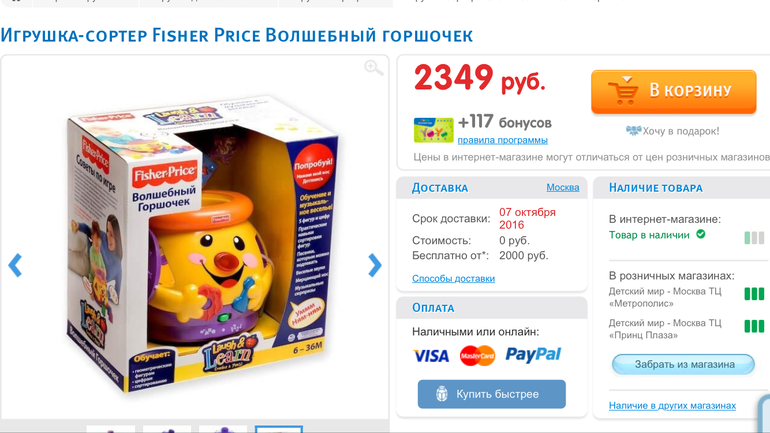
Task: Click Забрать из магазина button
Action: click(x=683, y=365)
